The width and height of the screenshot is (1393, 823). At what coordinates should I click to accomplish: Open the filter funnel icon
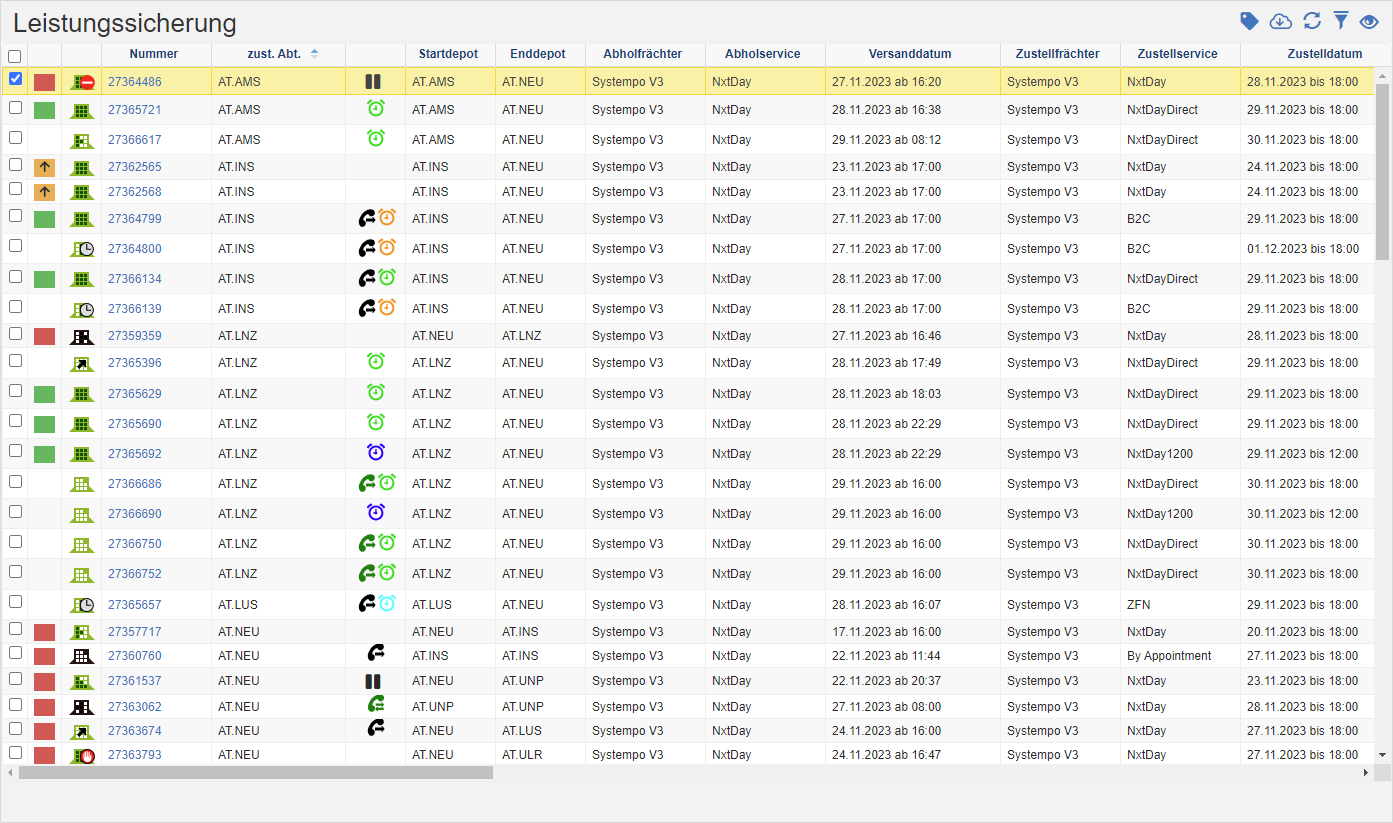(x=1341, y=21)
